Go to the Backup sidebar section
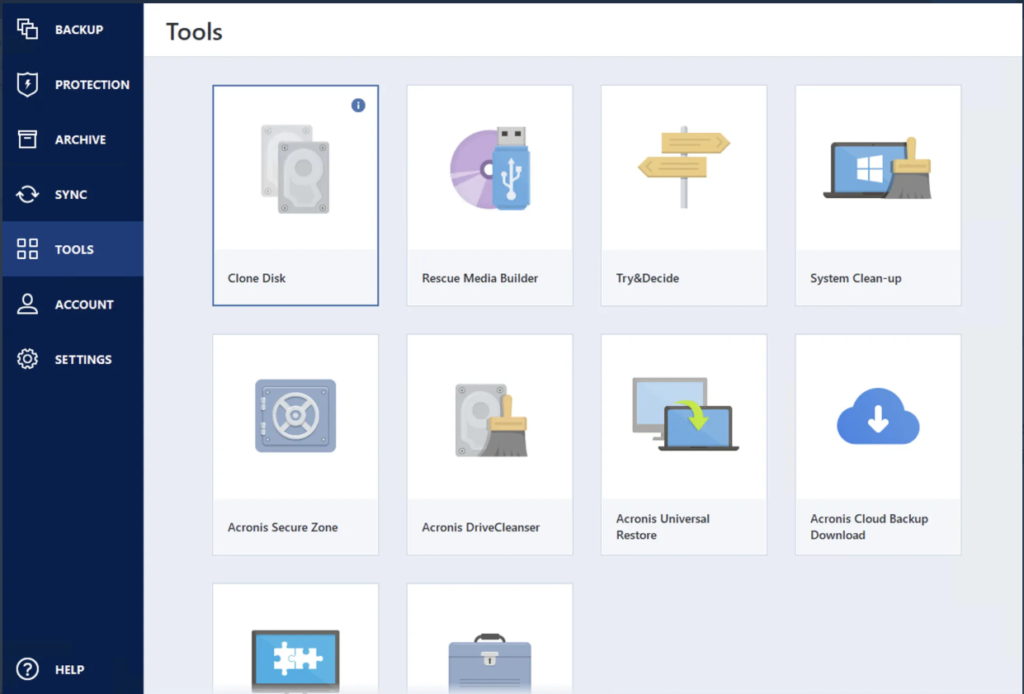 click(x=72, y=30)
